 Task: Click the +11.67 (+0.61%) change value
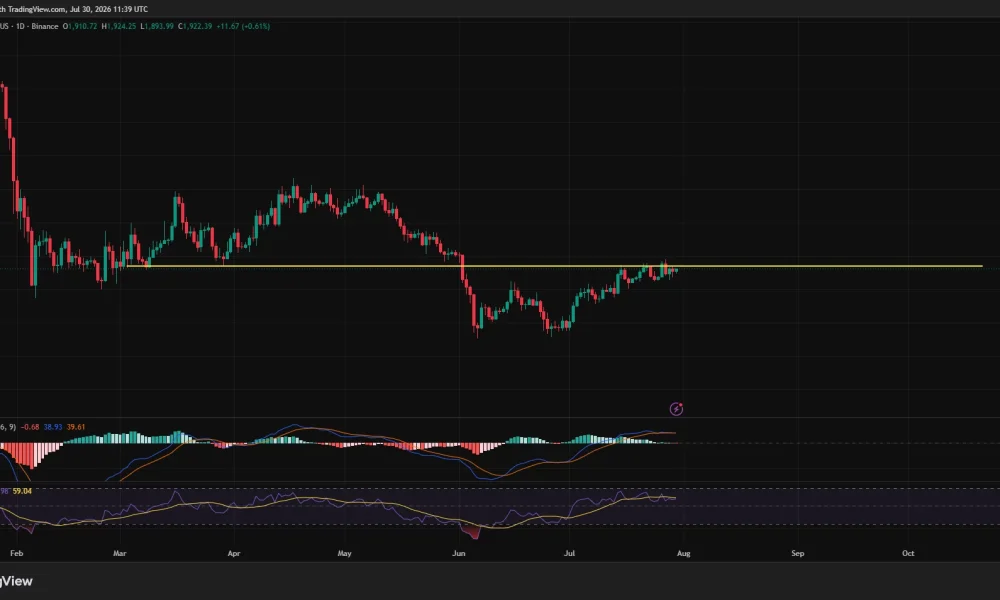243,26
